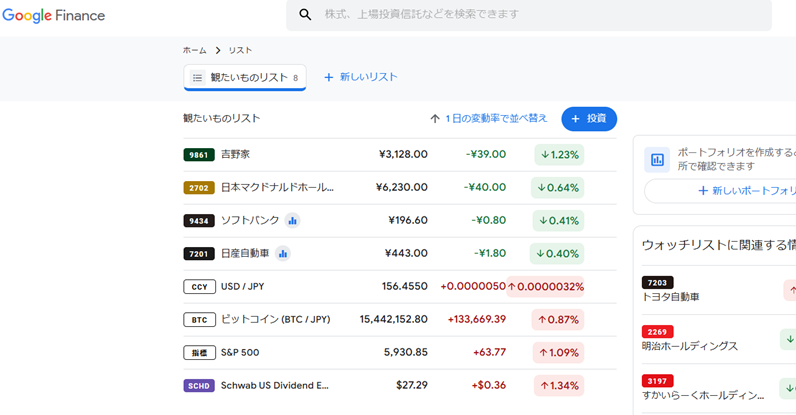Screen dimensions: 796x415
Task: Sort list by 1日の変動率で並べ替え
Action: coord(489,118)
